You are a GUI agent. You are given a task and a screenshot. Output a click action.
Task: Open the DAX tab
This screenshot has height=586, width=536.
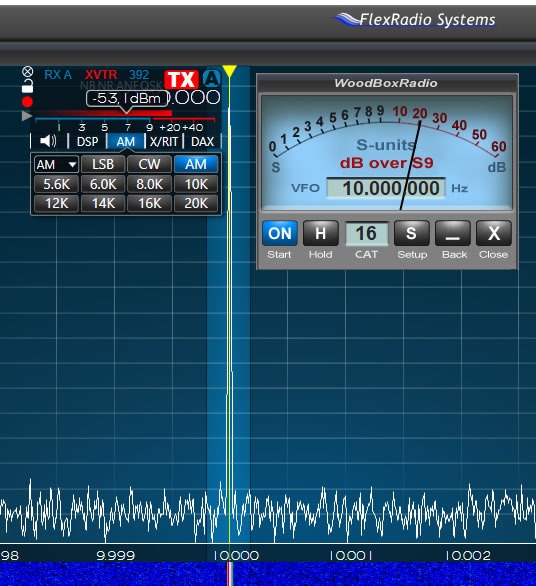202,141
